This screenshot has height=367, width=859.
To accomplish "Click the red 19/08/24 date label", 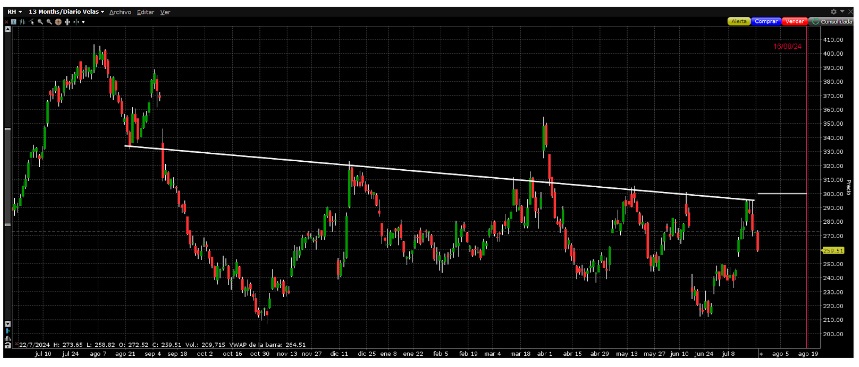I will [787, 47].
